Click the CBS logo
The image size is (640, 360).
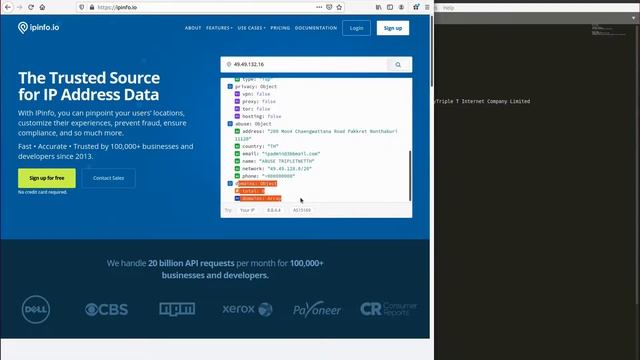coord(107,309)
